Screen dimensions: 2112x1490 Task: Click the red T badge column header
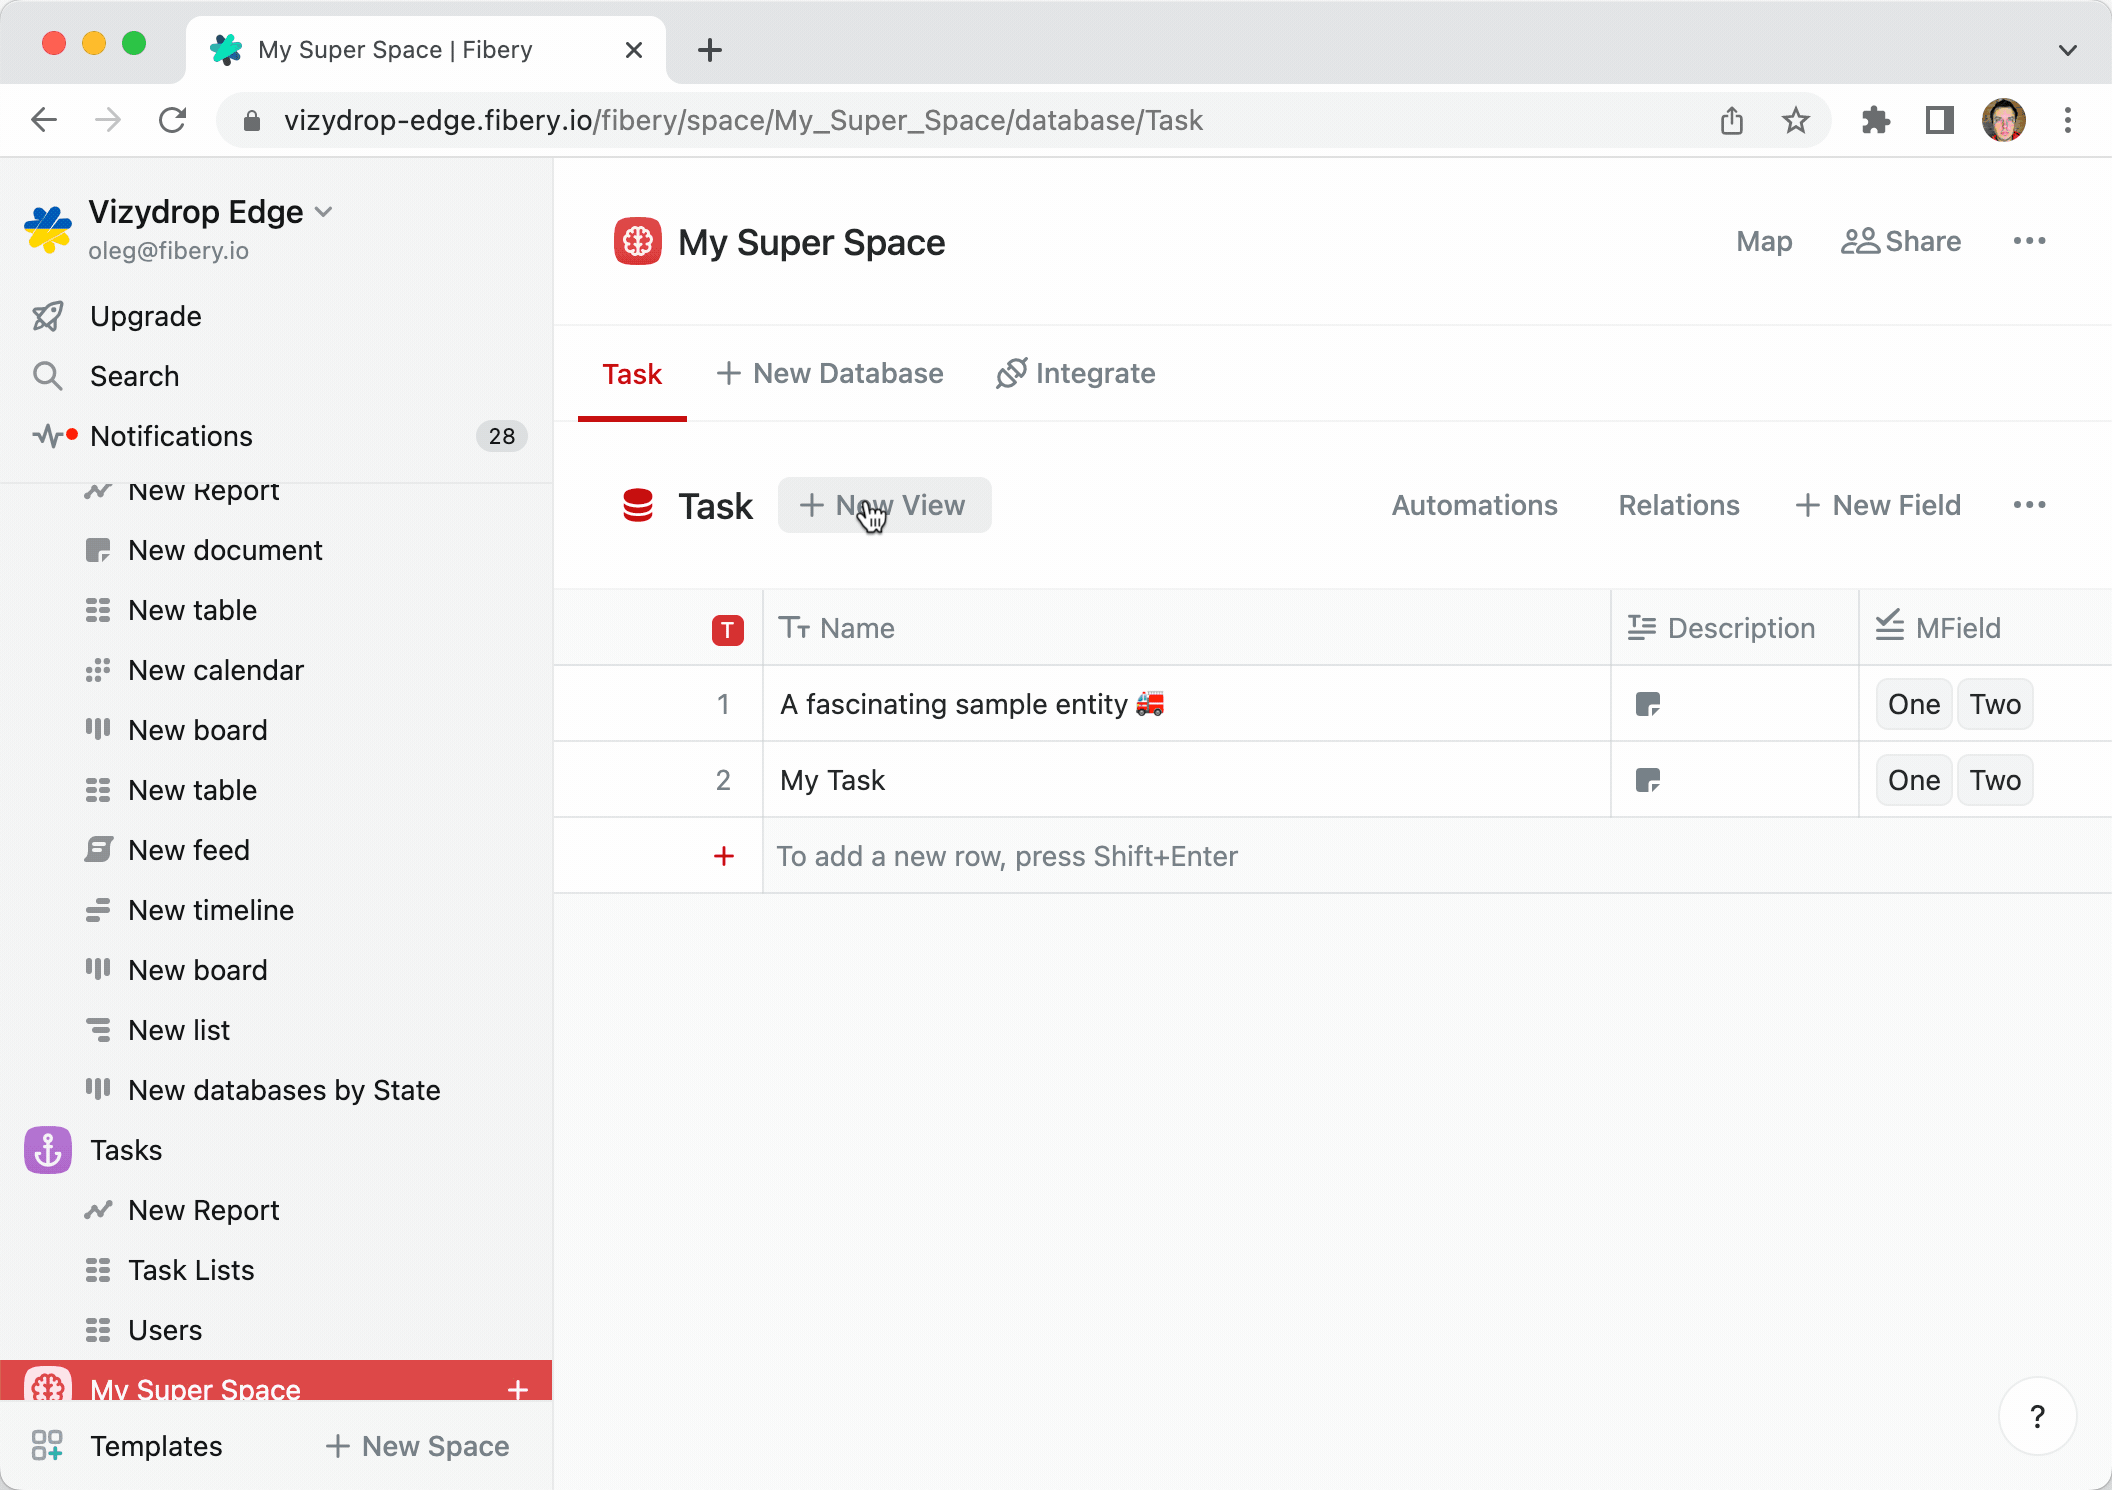tap(727, 630)
